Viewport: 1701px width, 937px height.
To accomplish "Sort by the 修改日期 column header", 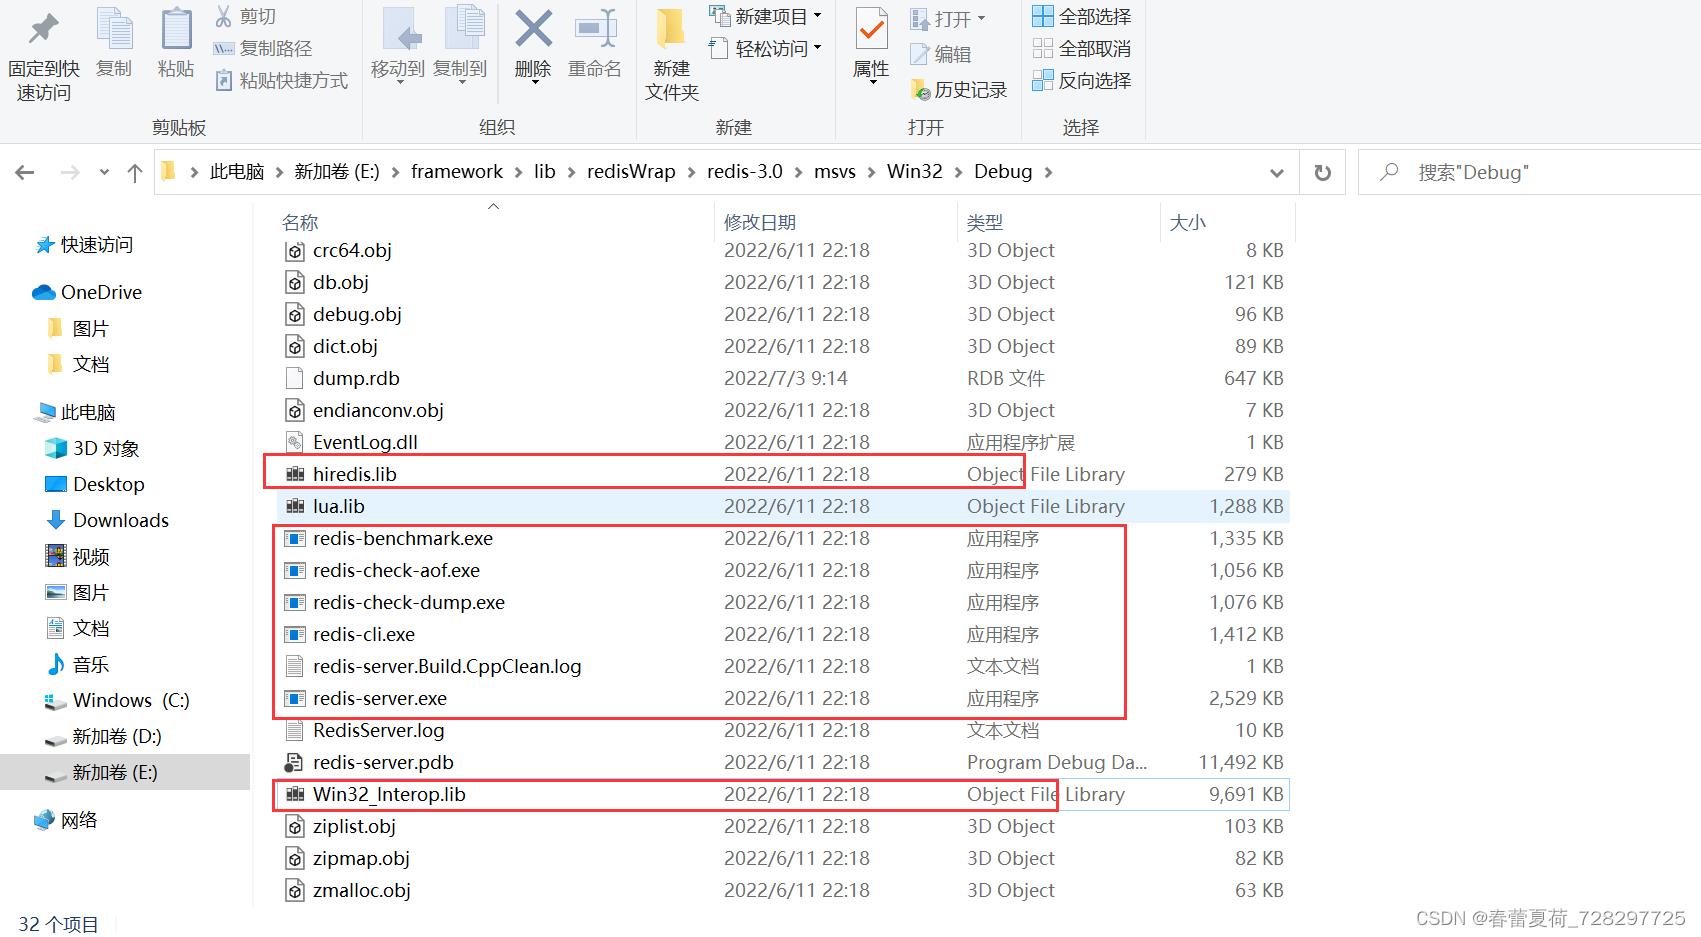I will click(x=760, y=222).
